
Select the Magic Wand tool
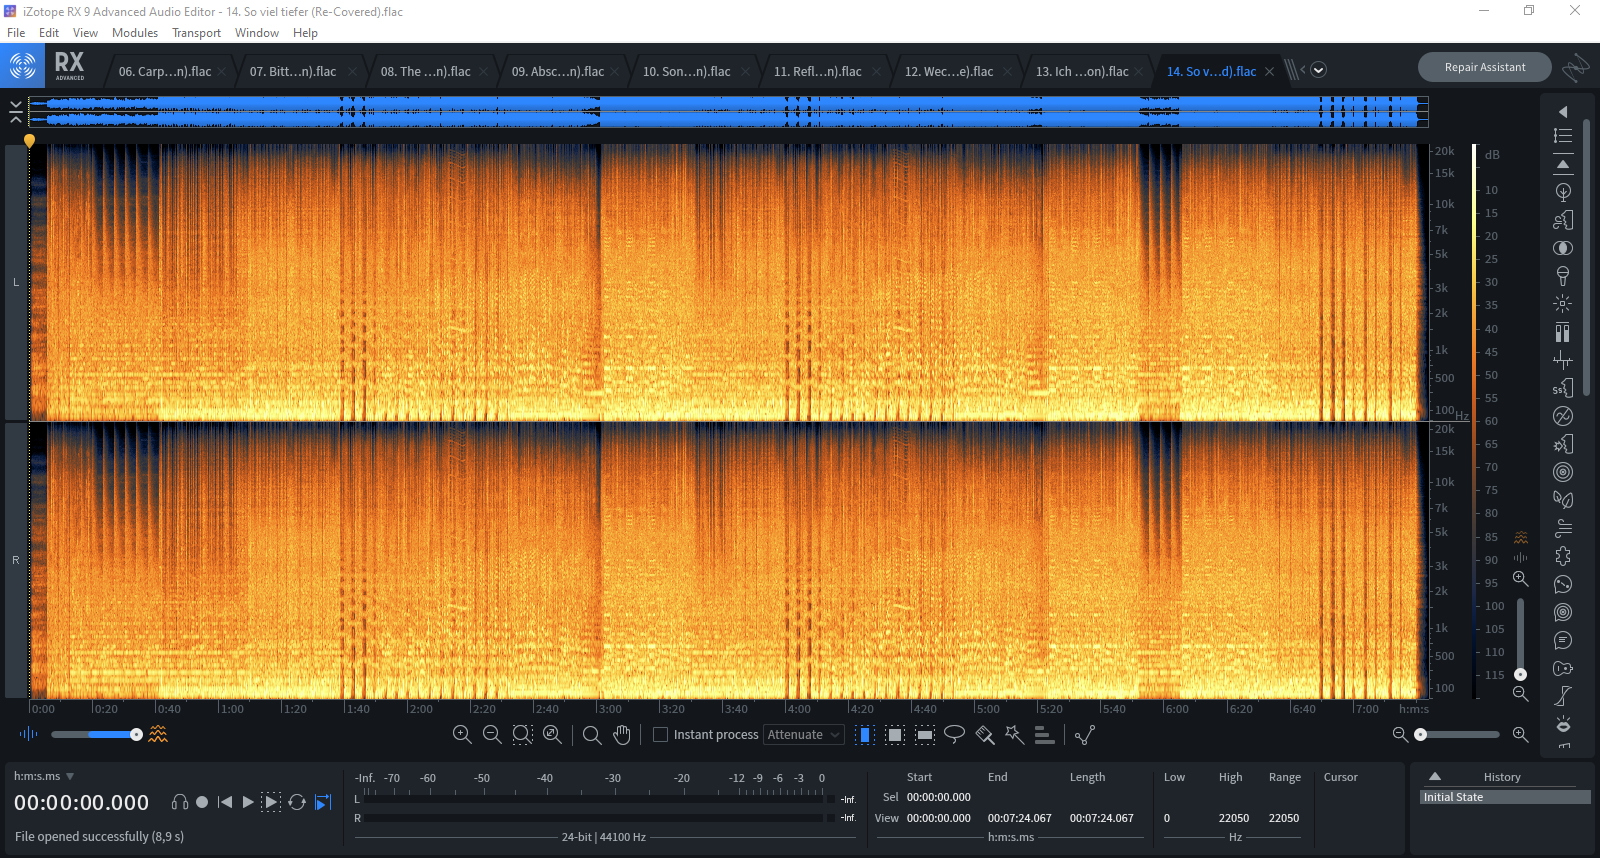click(1014, 735)
